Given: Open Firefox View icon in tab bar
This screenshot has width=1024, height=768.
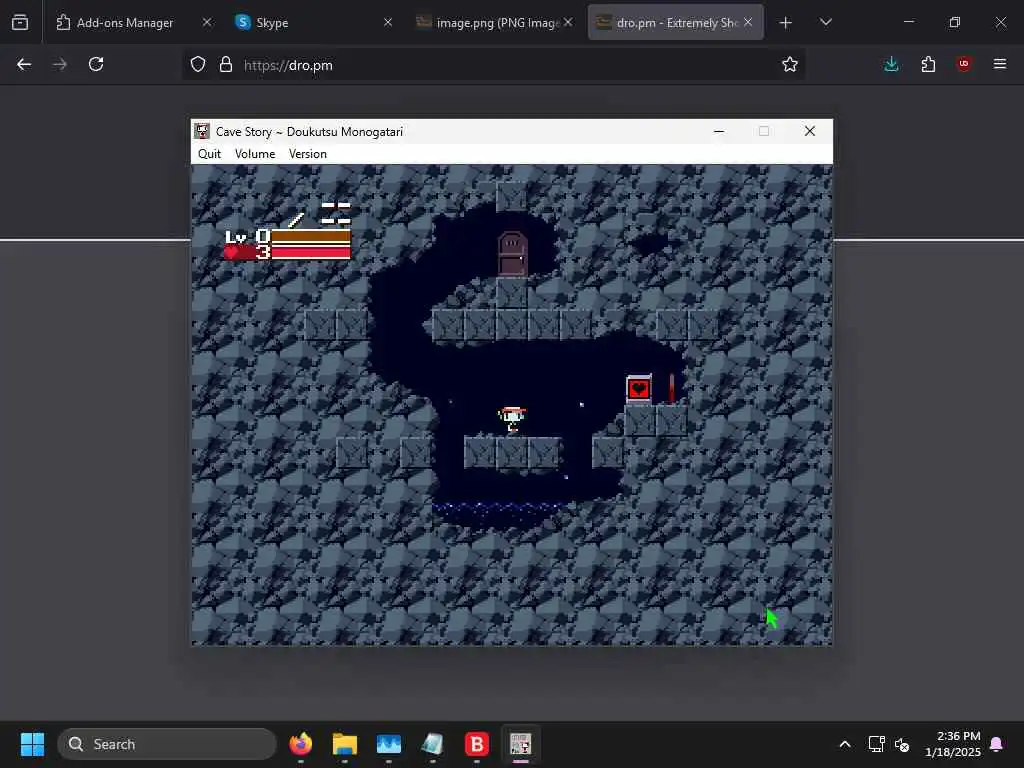Looking at the screenshot, I should [x=20, y=22].
